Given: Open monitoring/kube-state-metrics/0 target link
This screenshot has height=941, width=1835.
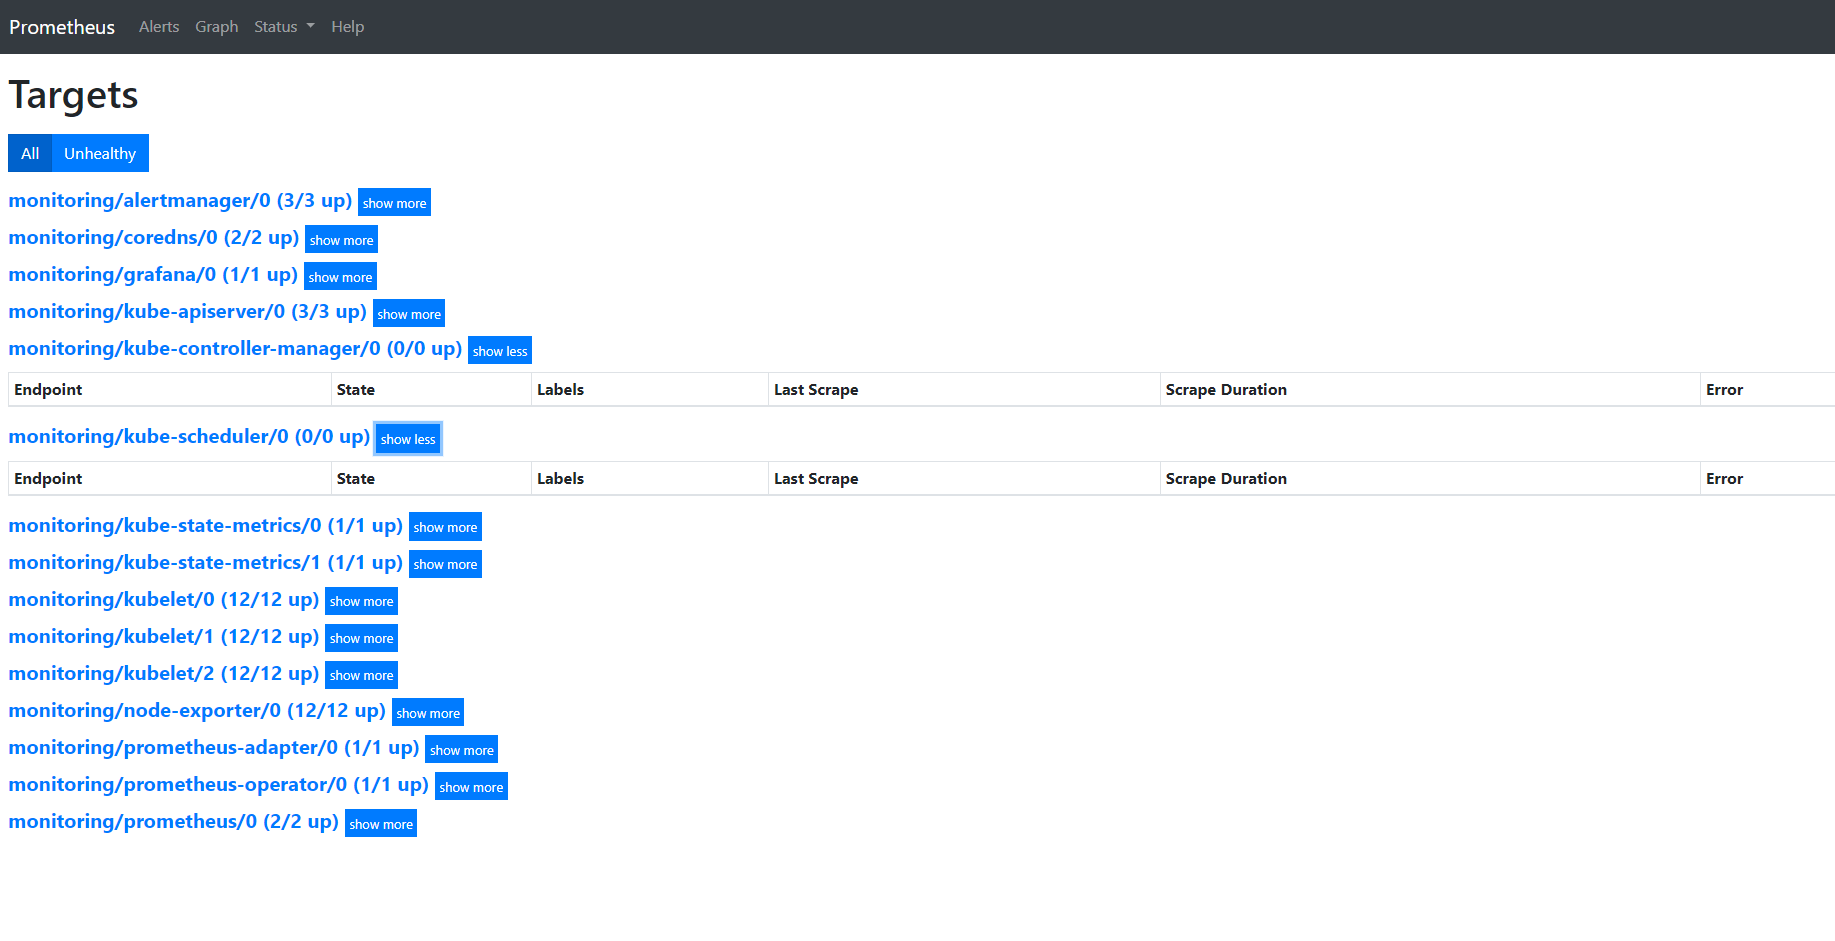Looking at the screenshot, I should (206, 525).
